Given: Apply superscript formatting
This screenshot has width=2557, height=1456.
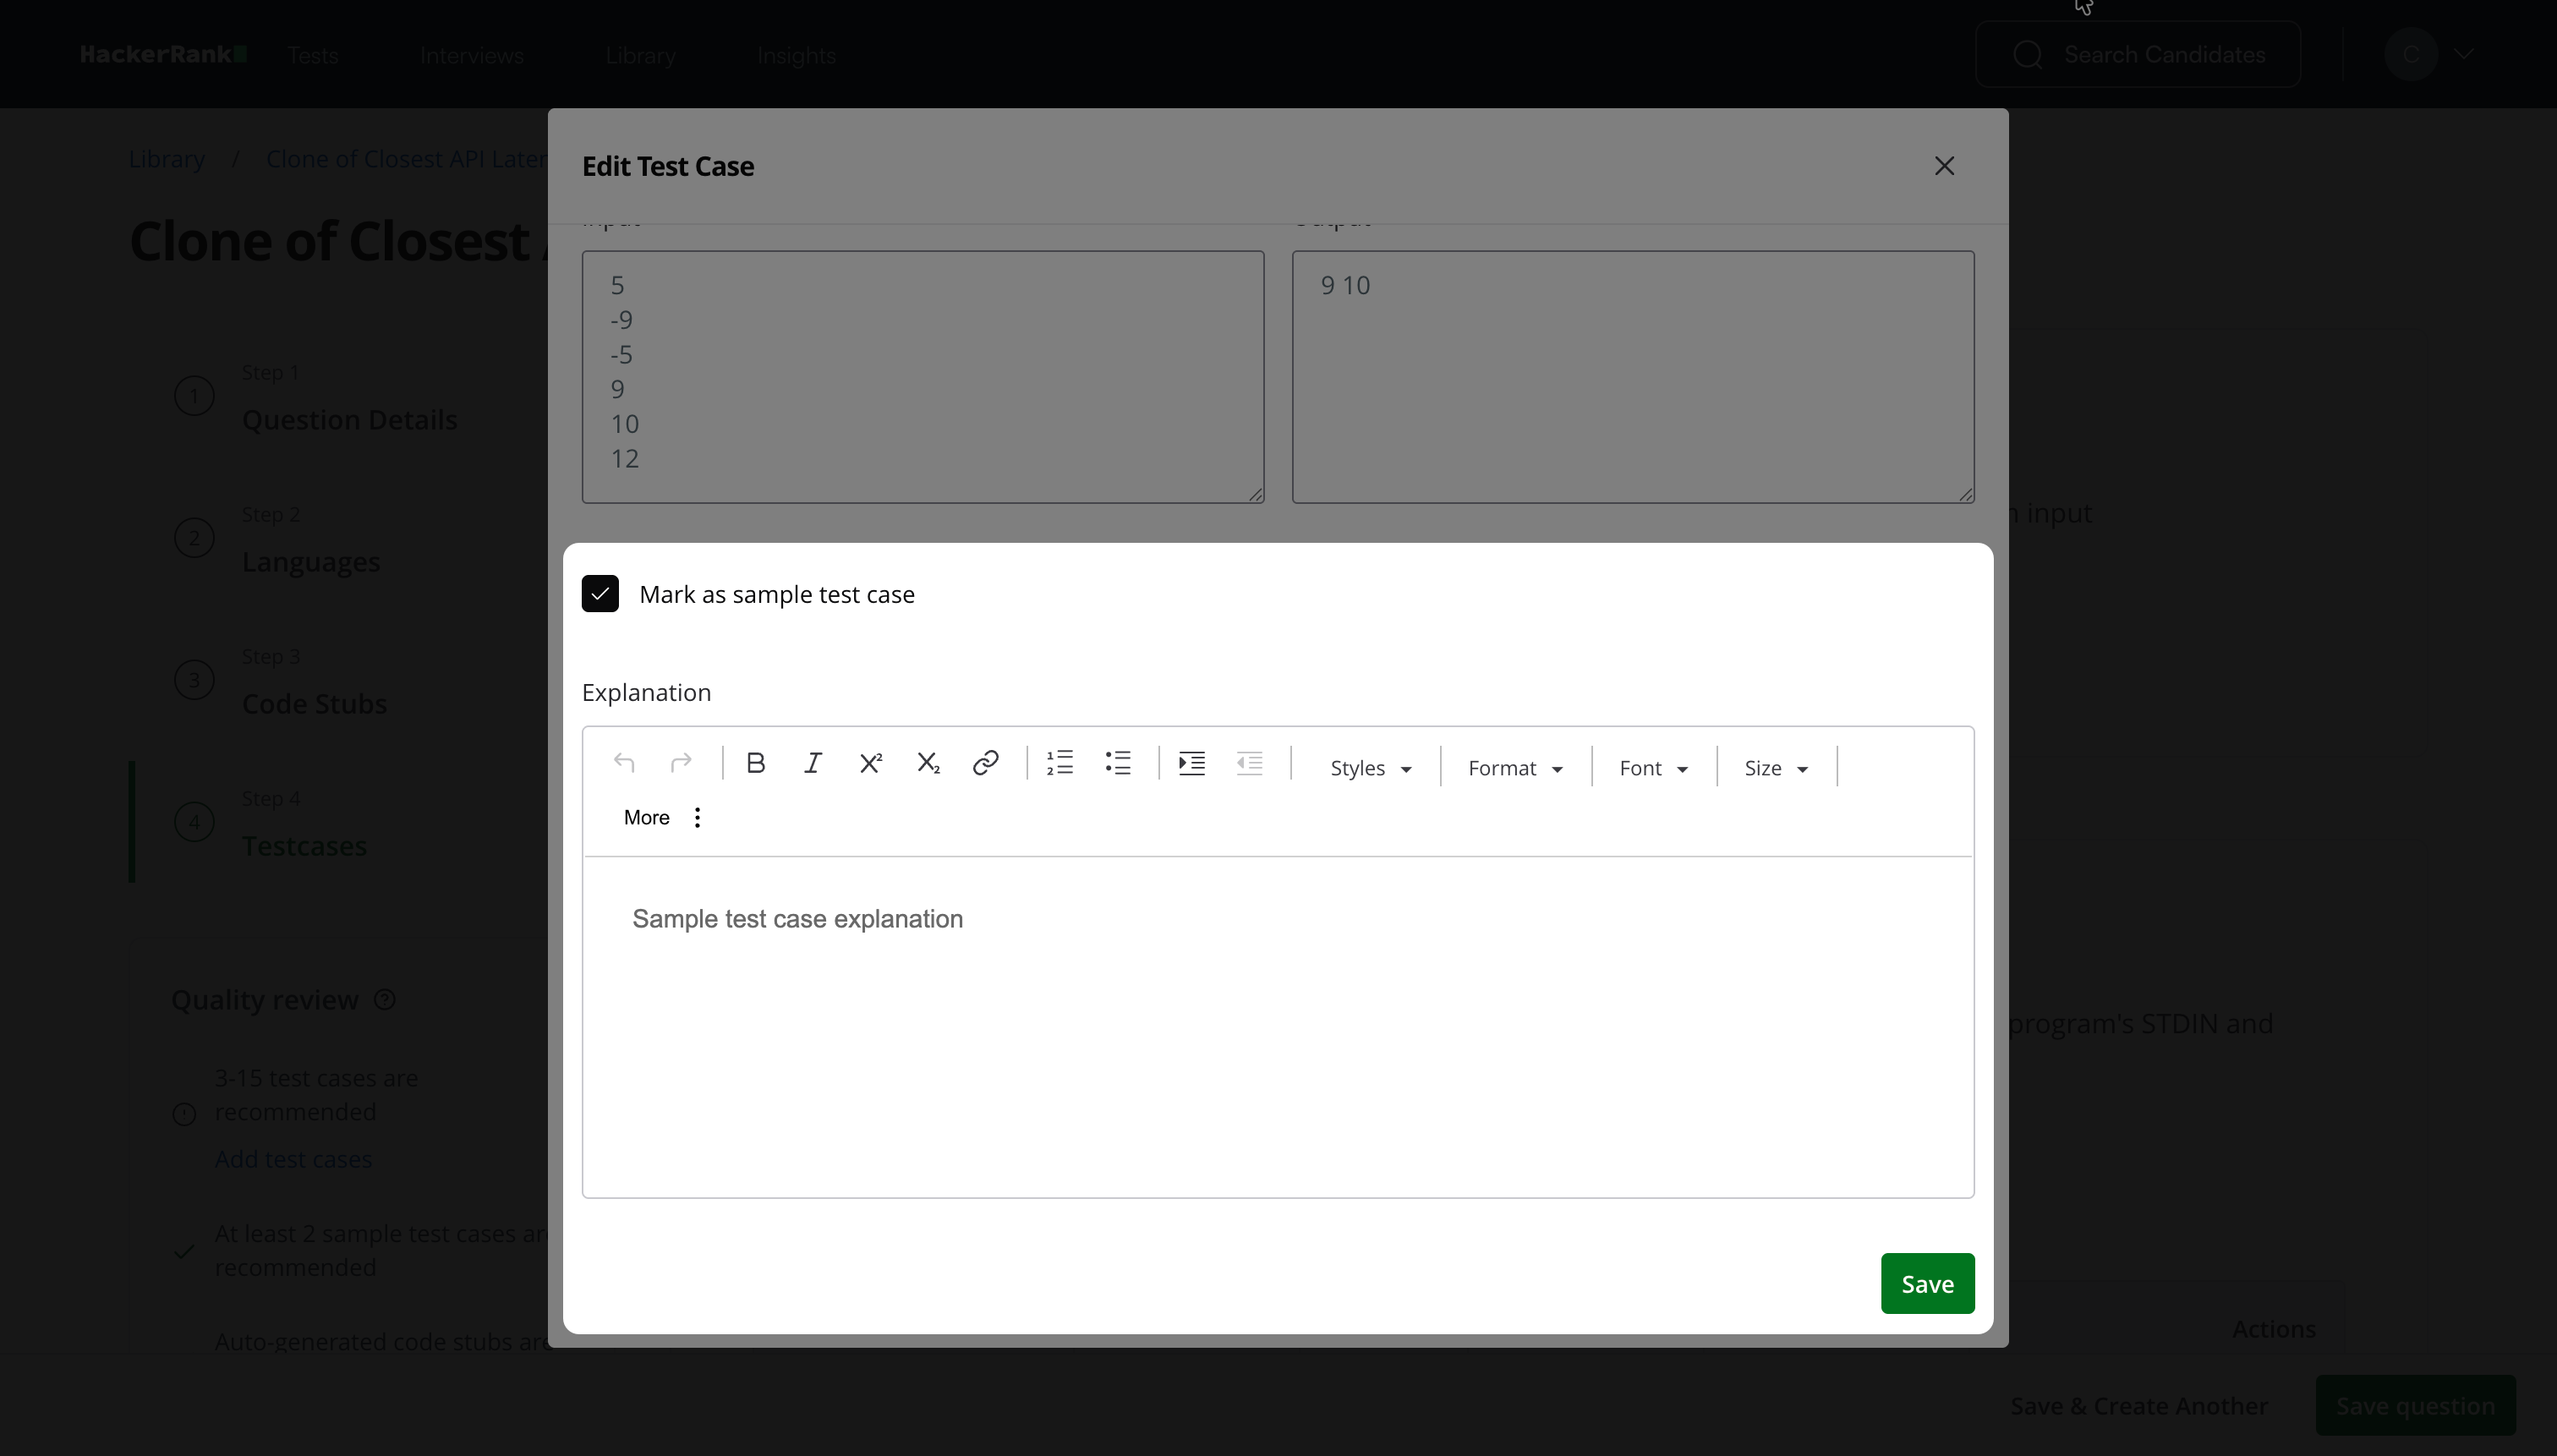Looking at the screenshot, I should click(871, 764).
